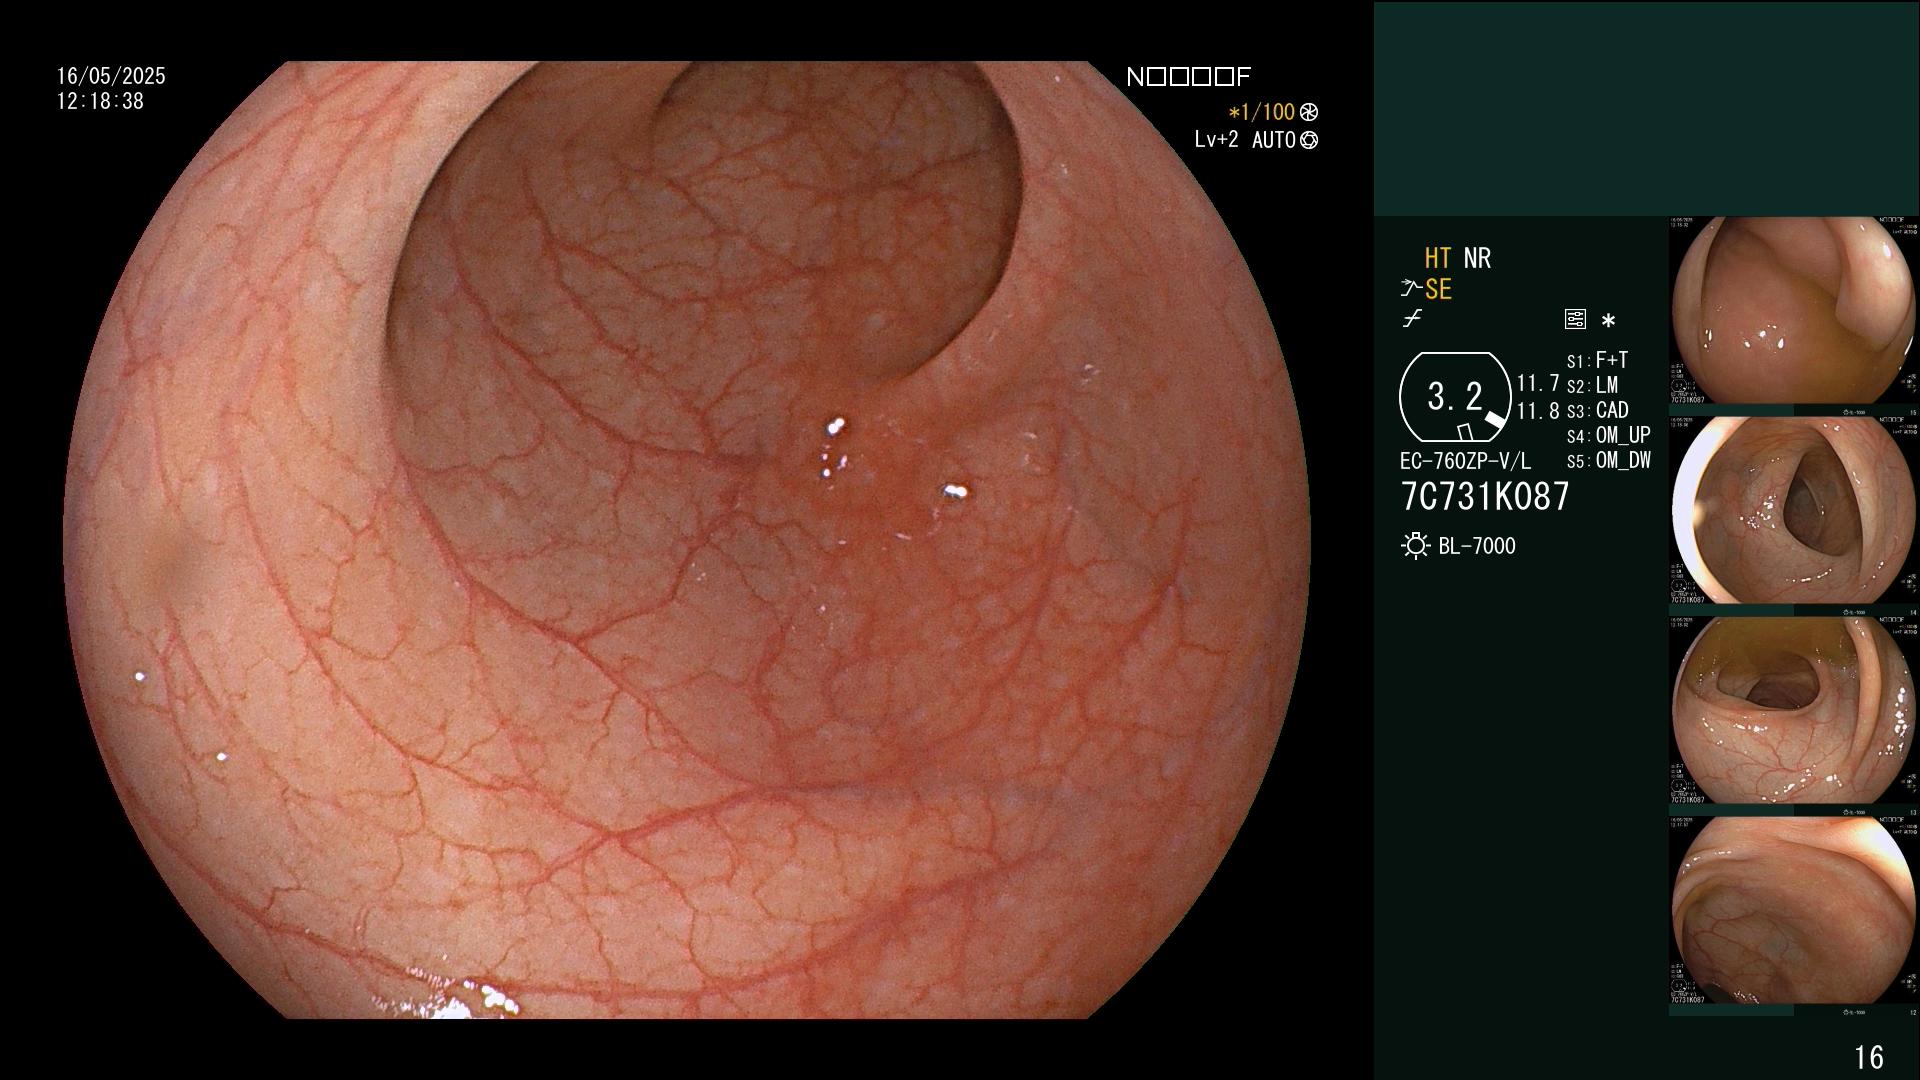Click the N-to-F focus indicator

tap(1188, 77)
